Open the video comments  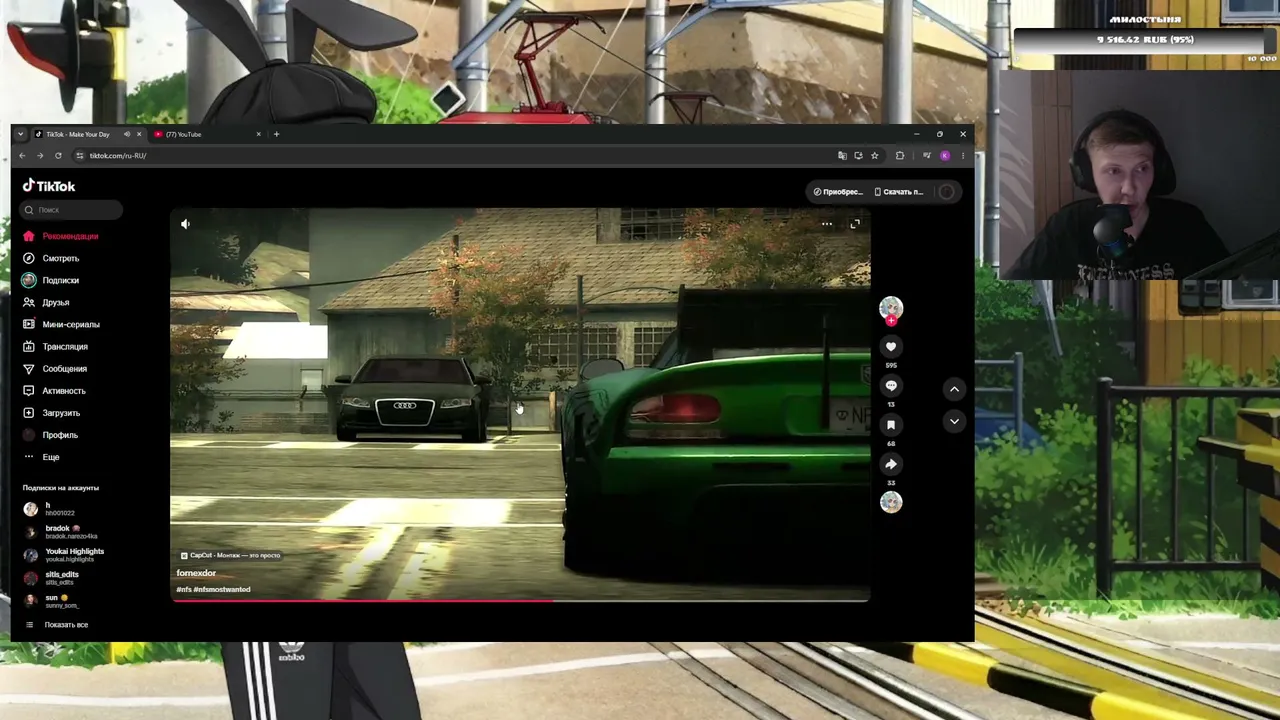pyautogui.click(x=891, y=385)
